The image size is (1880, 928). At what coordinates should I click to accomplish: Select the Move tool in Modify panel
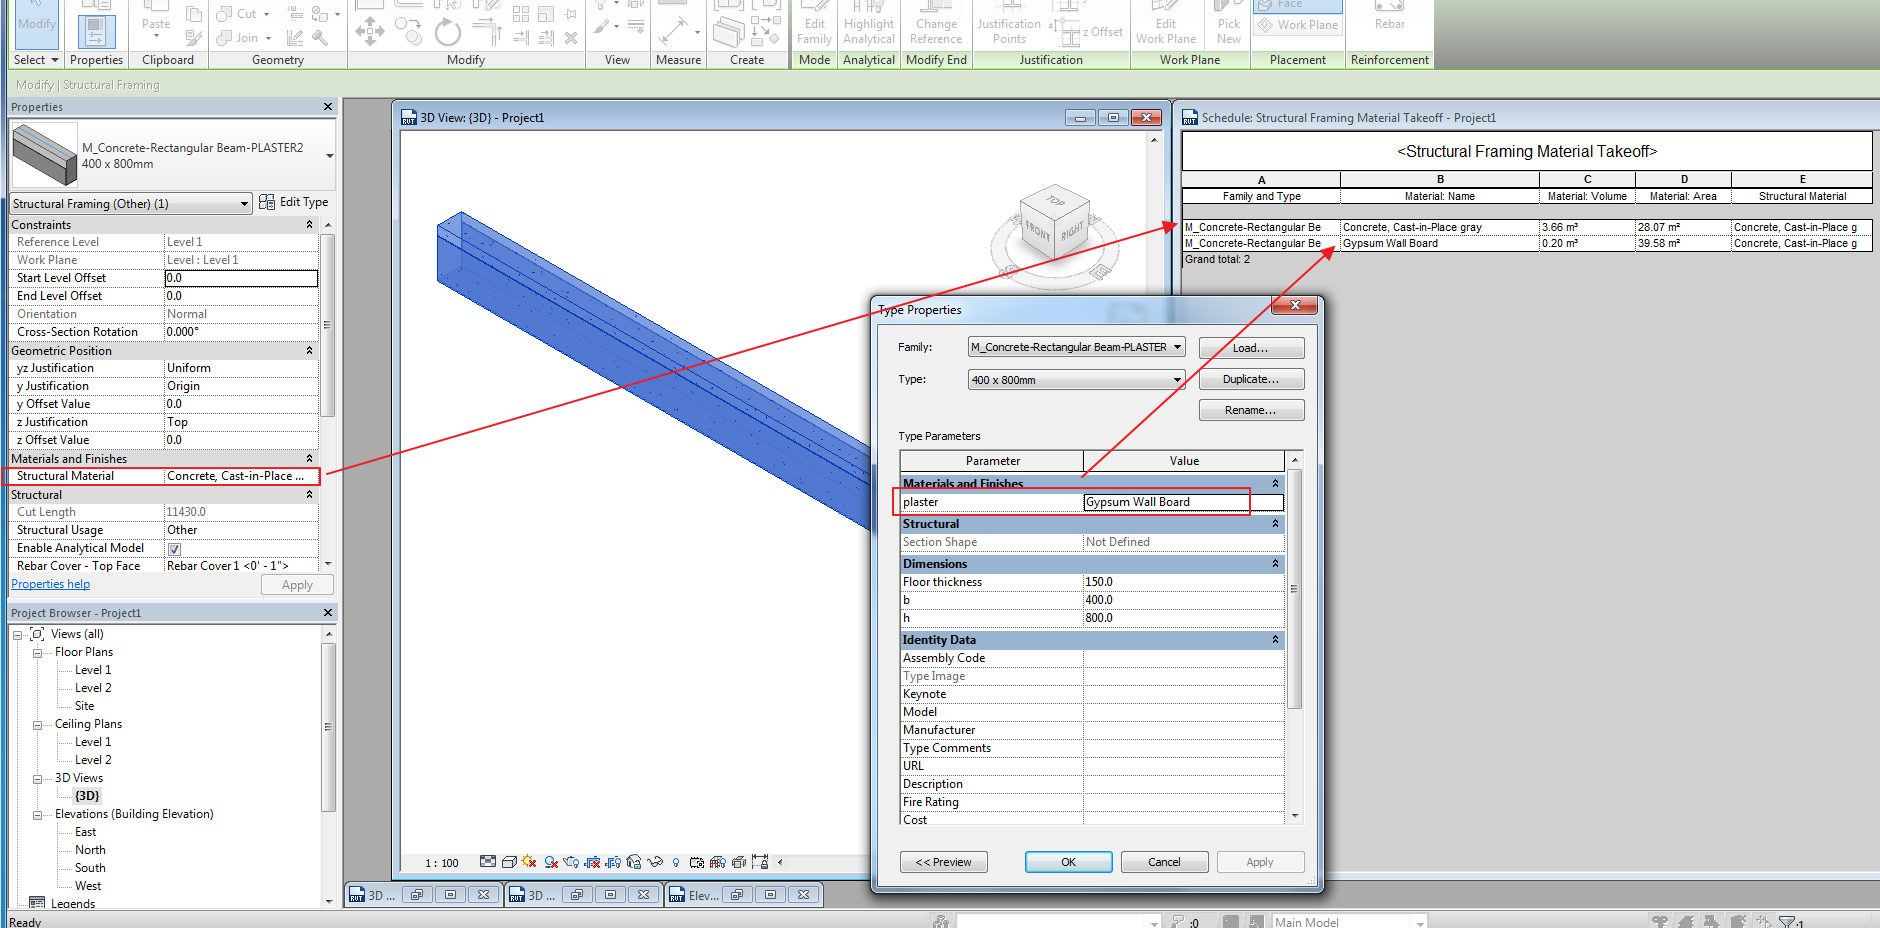[370, 30]
